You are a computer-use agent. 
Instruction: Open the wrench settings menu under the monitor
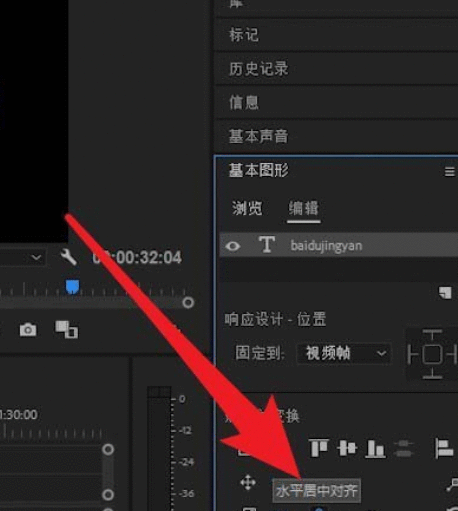click(x=69, y=257)
